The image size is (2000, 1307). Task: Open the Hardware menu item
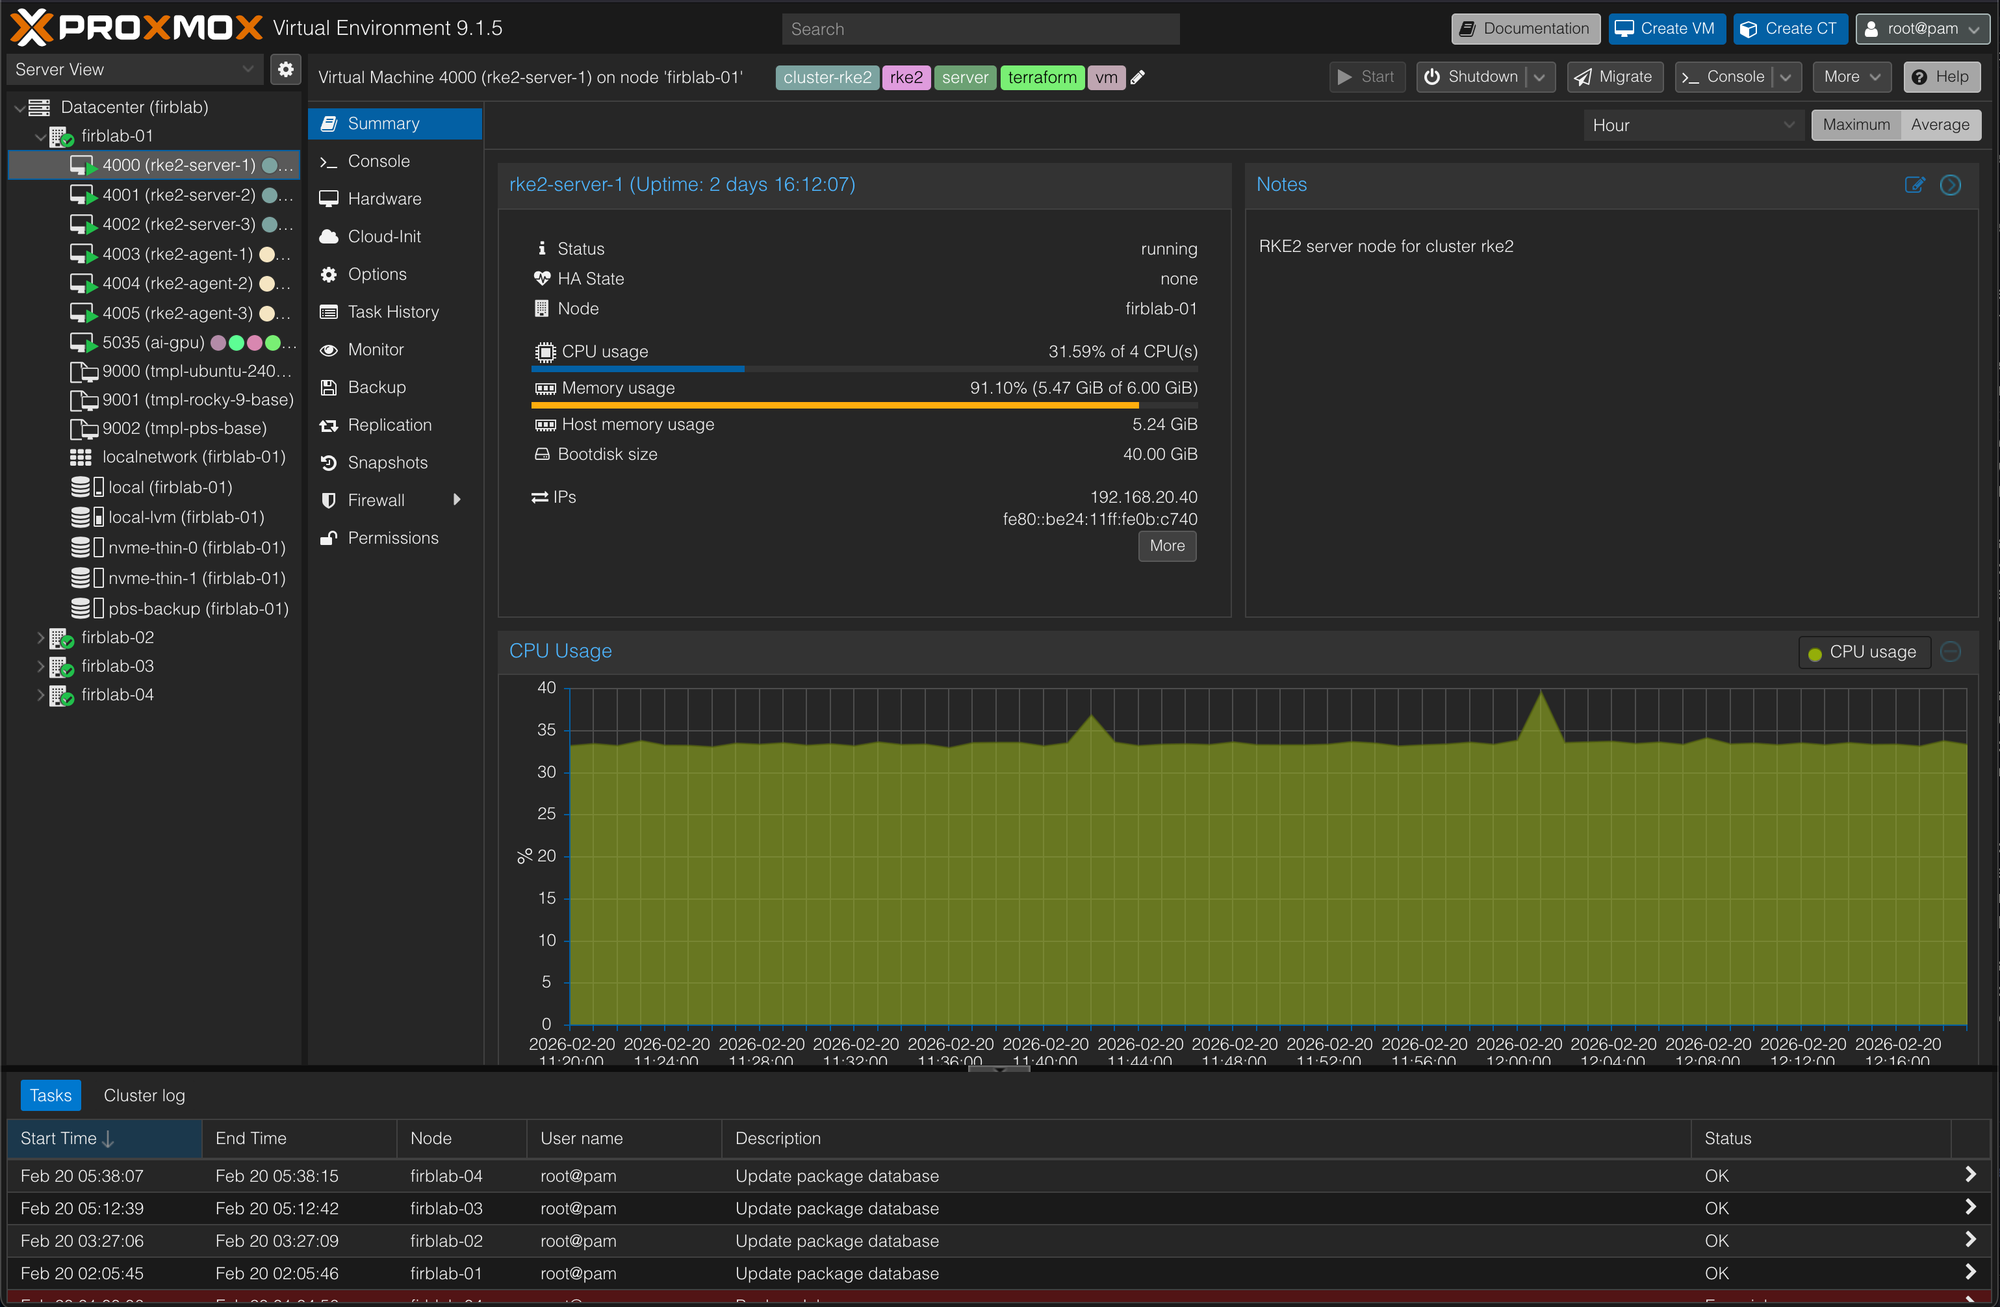384,198
